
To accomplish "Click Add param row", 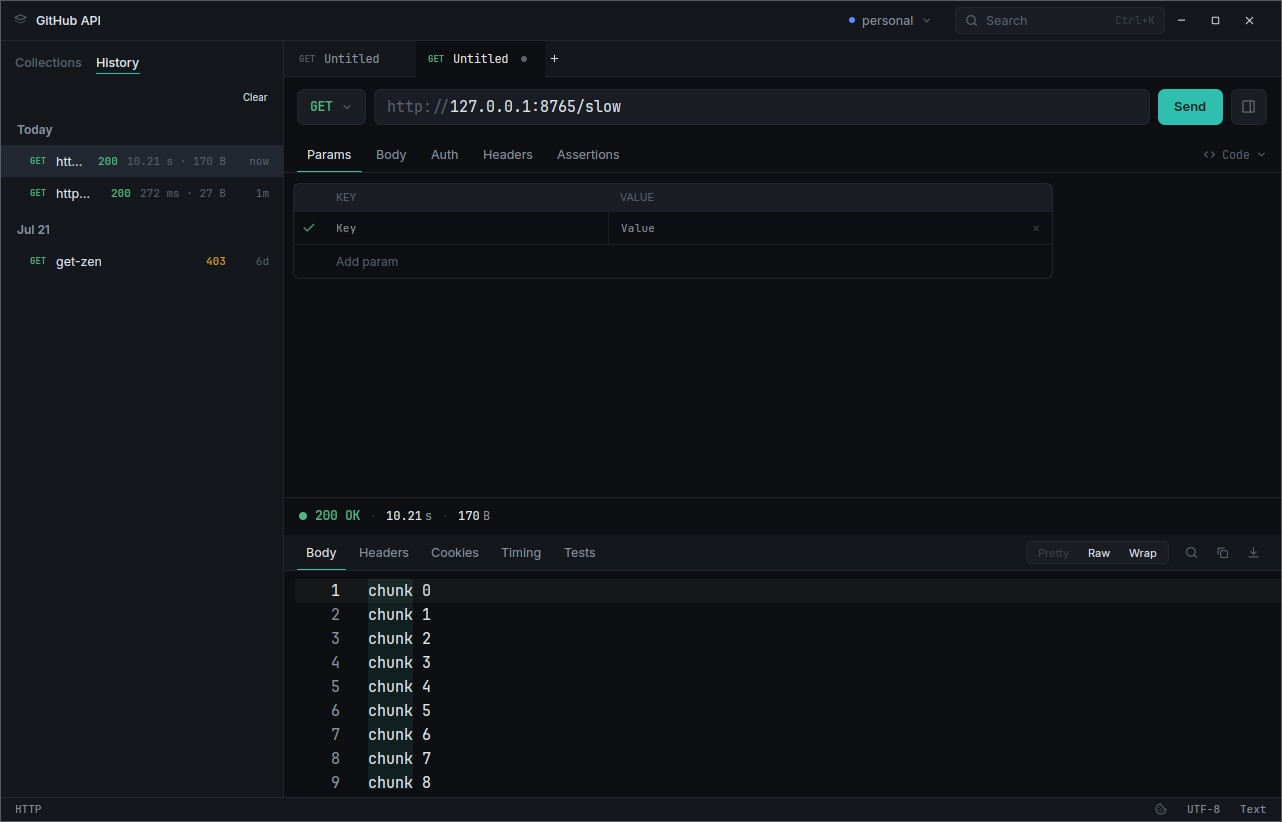I will 672,262.
